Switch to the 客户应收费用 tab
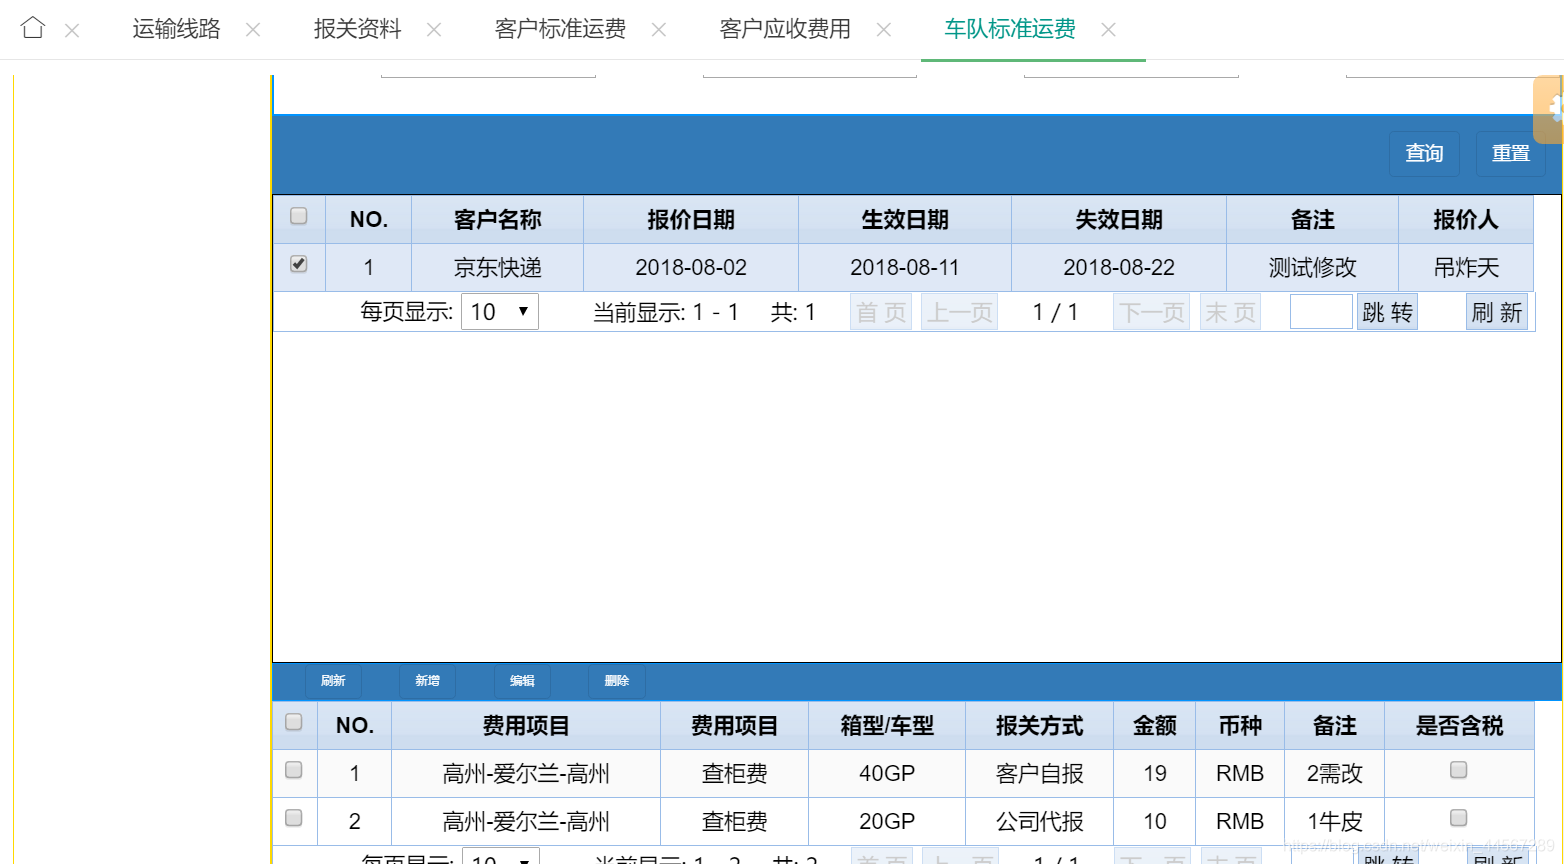The width and height of the screenshot is (1564, 864). point(785,29)
